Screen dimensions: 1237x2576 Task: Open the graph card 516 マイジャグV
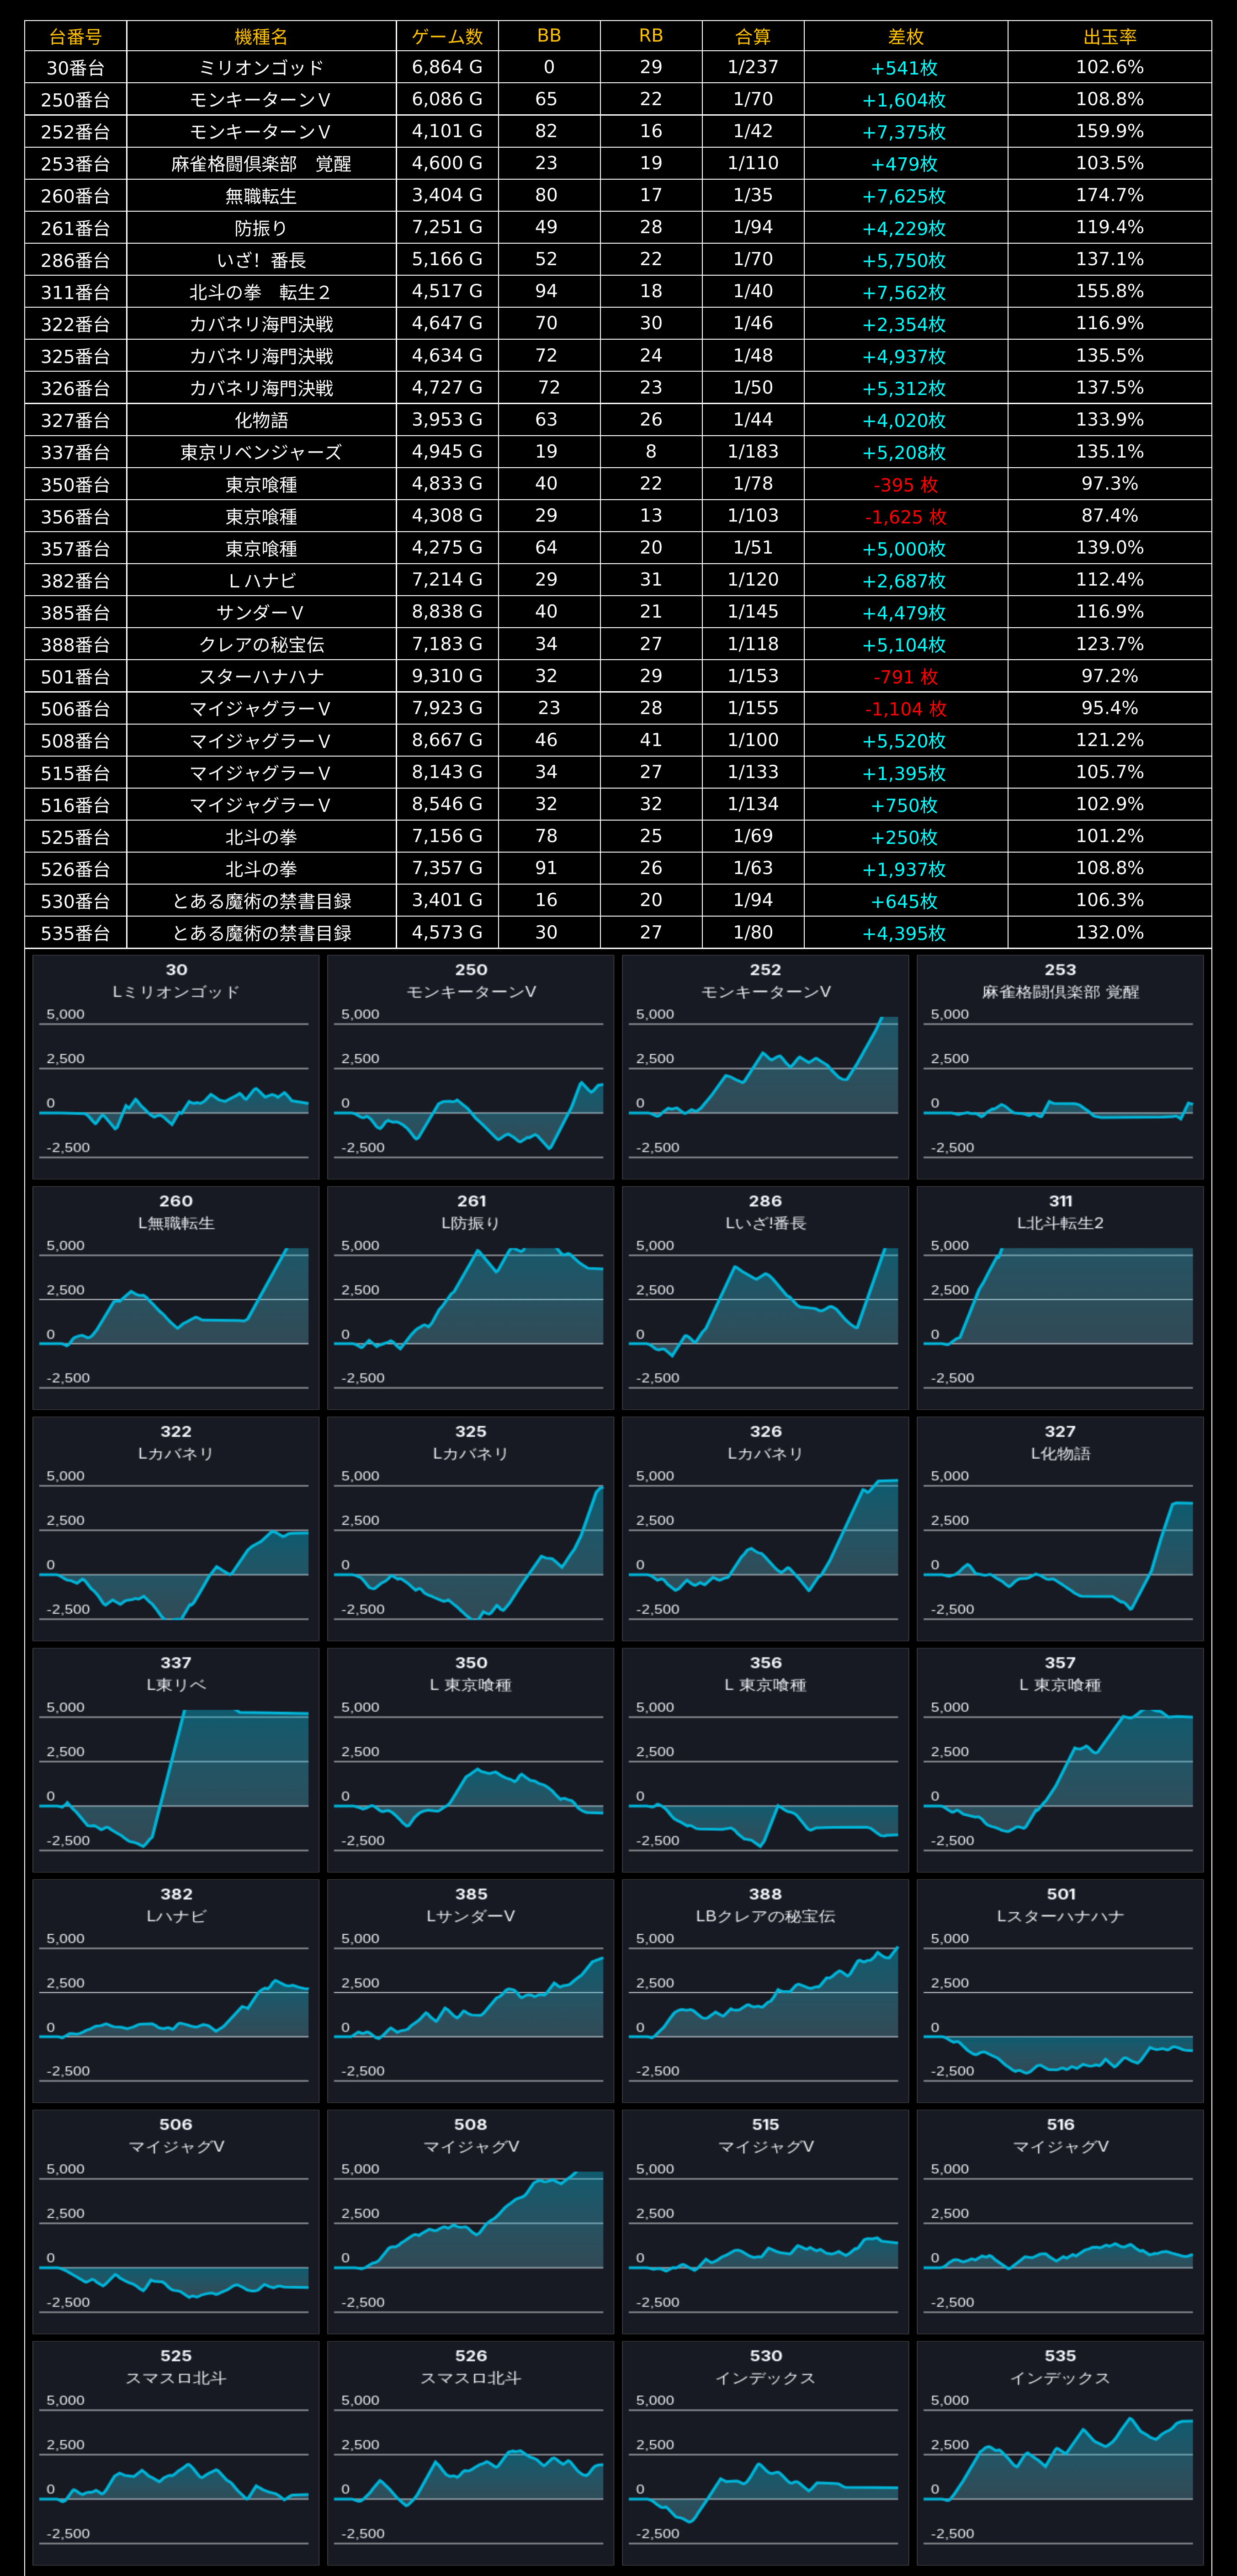1060,2222
